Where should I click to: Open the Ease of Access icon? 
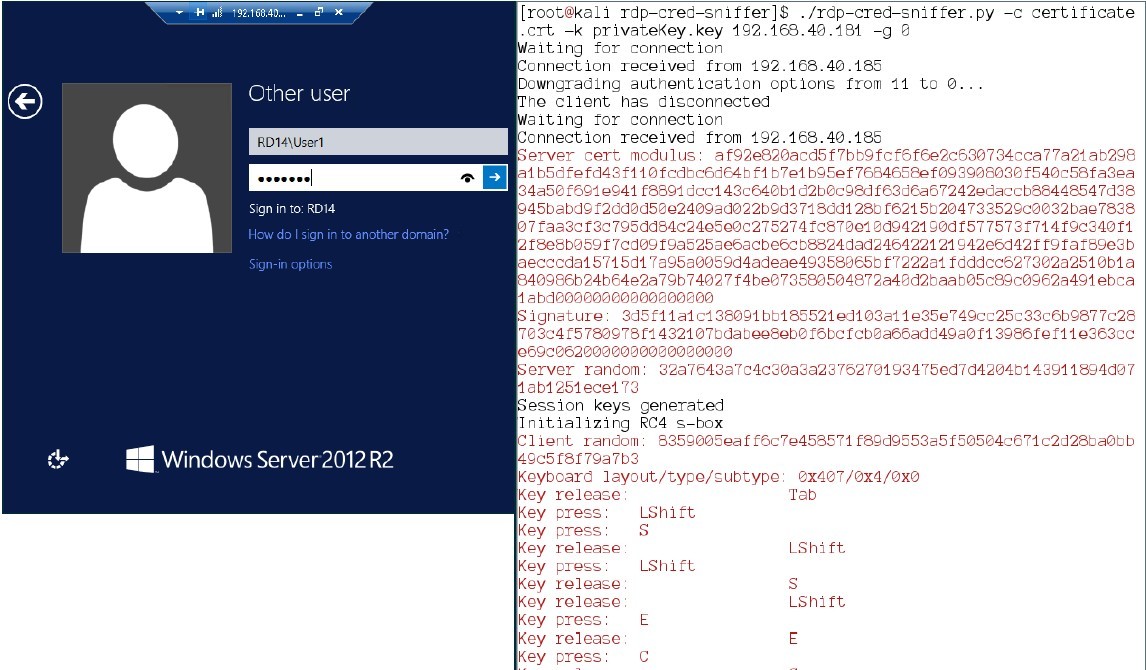[x=58, y=460]
